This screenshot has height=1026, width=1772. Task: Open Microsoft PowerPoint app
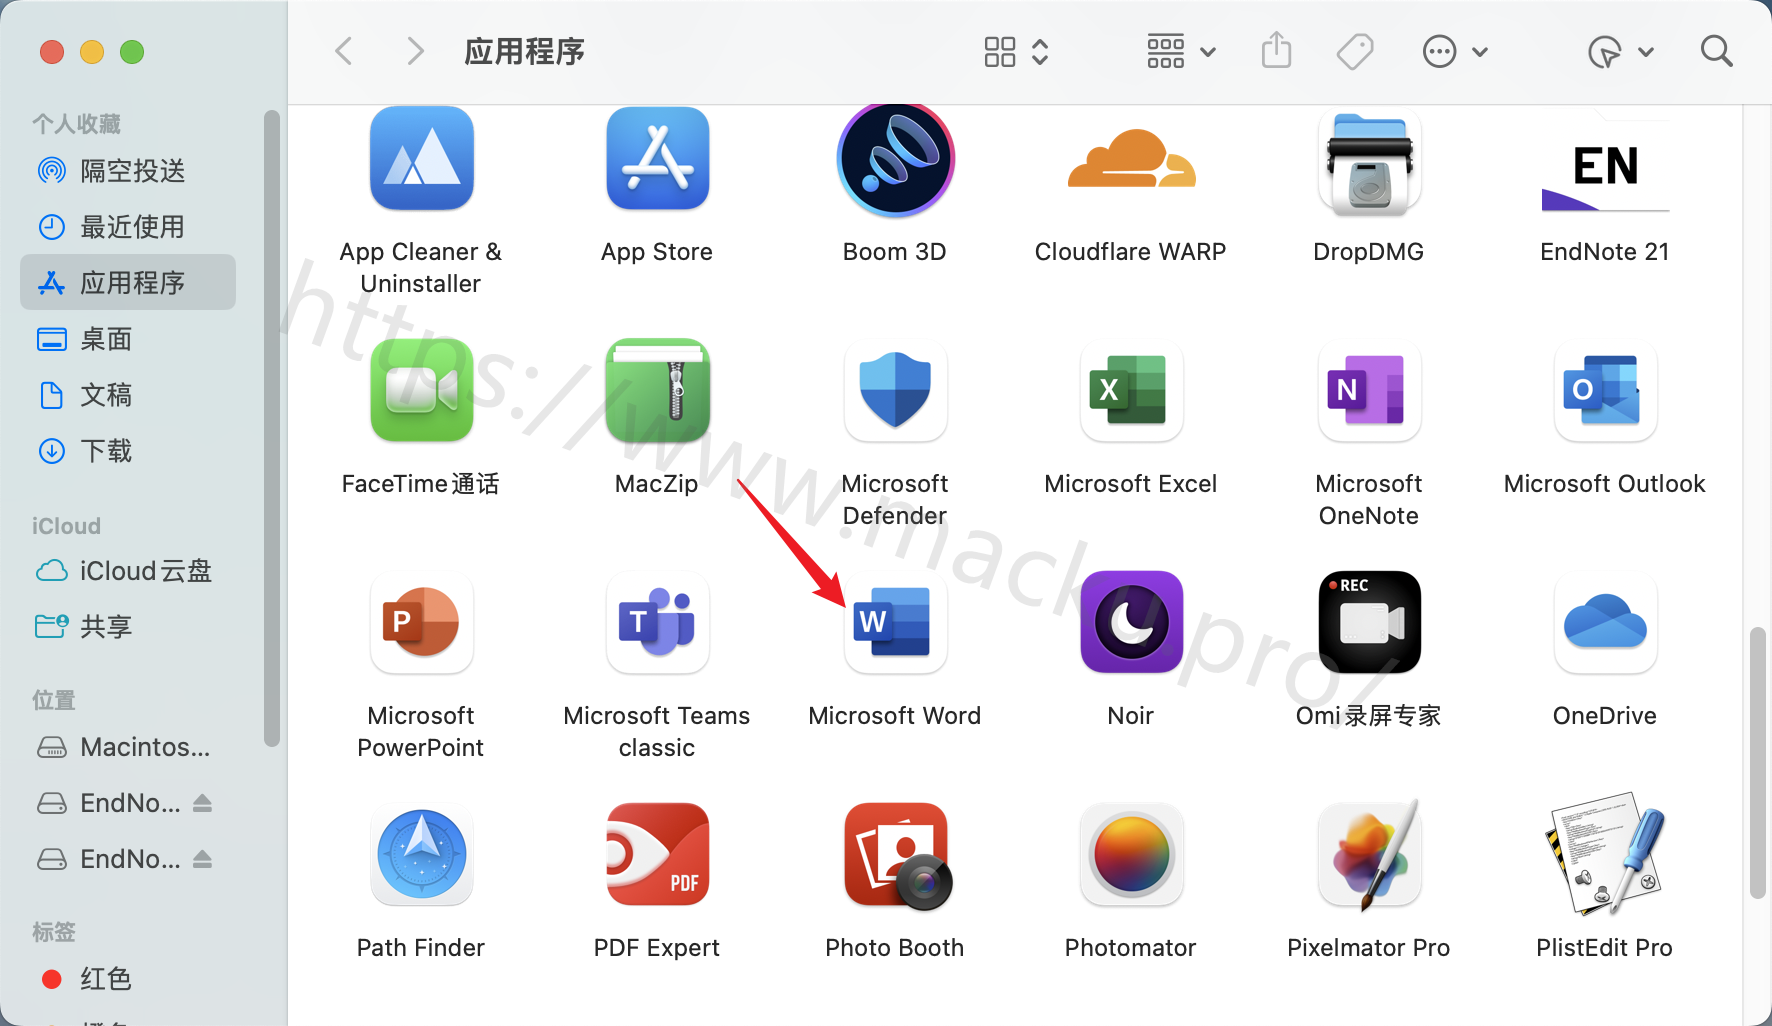(421, 622)
